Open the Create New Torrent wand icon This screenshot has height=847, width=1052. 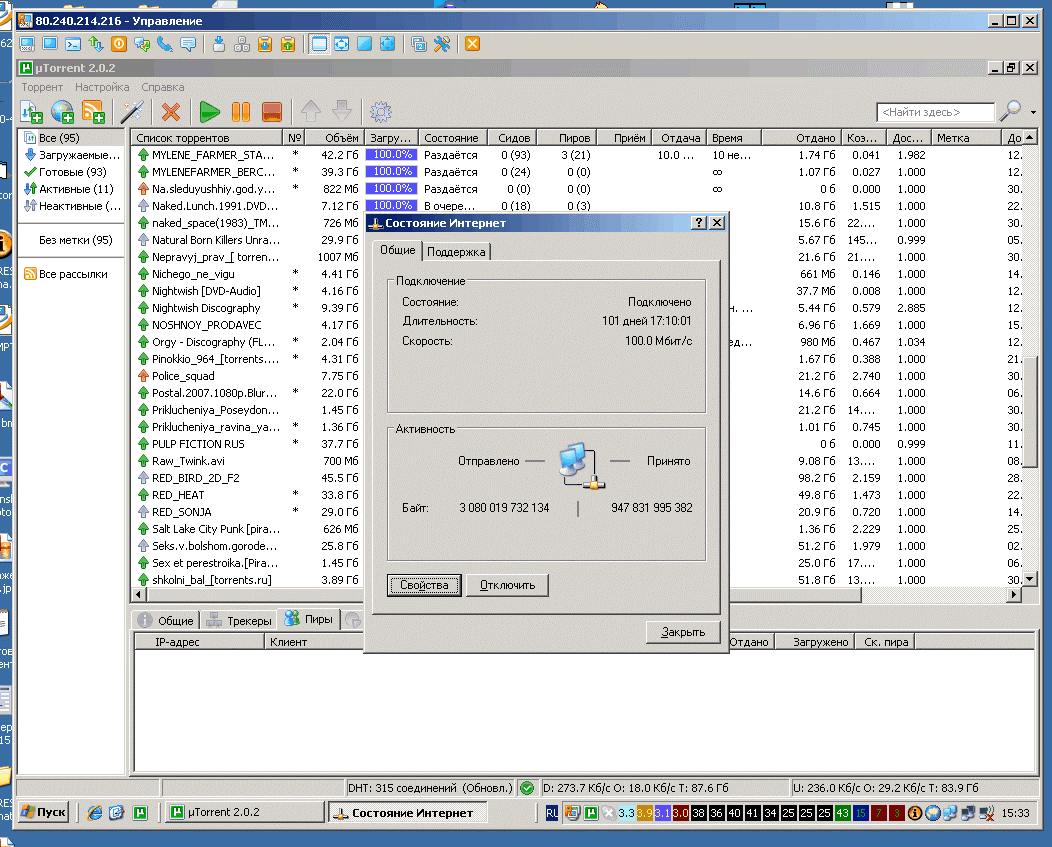click(x=133, y=112)
